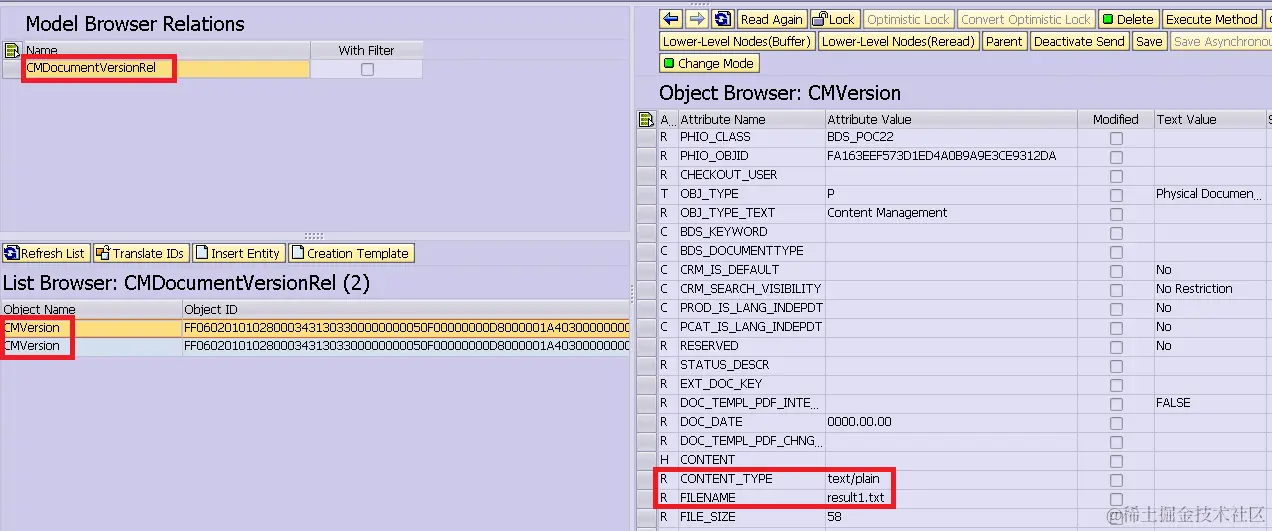The height and width of the screenshot is (531, 1272).
Task: Select the FILENAME attribute name
Action: point(707,498)
